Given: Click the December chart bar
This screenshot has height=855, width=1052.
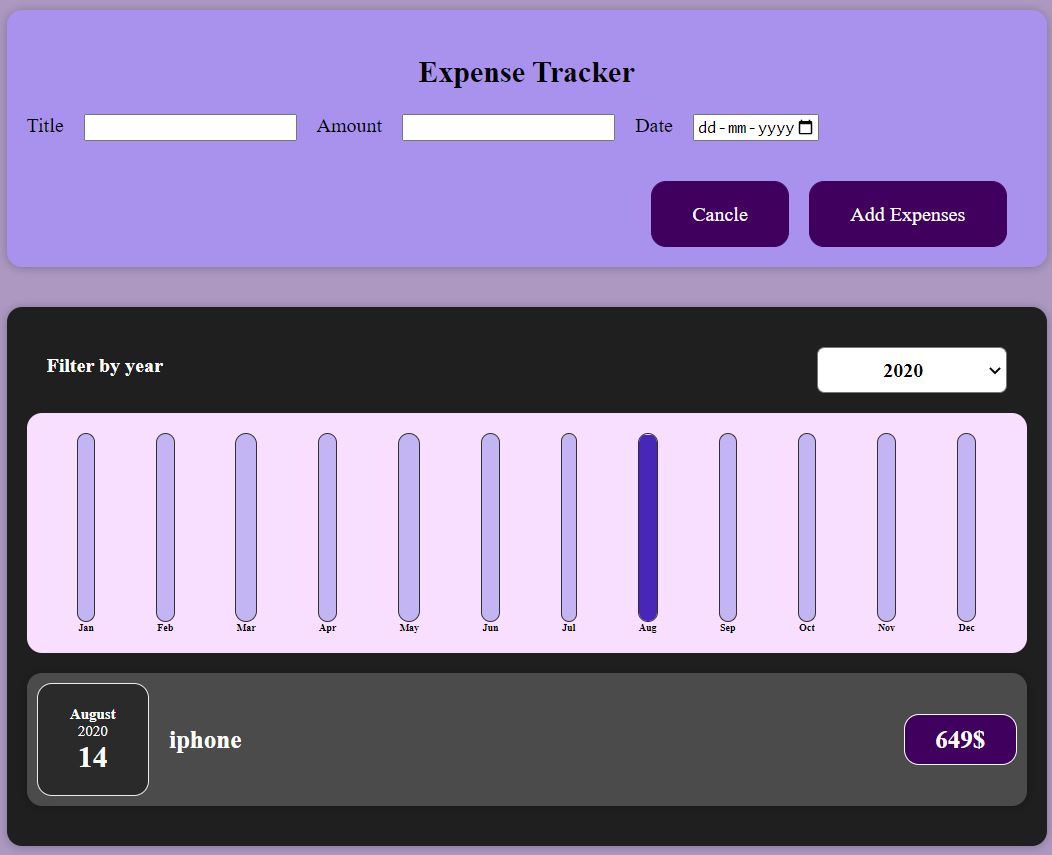Looking at the screenshot, I should pos(966,525).
